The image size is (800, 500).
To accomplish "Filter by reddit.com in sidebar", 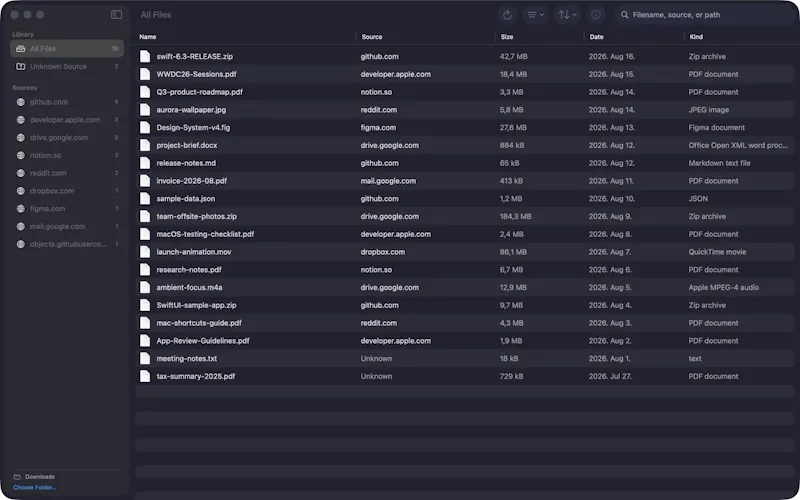I will (x=67, y=173).
